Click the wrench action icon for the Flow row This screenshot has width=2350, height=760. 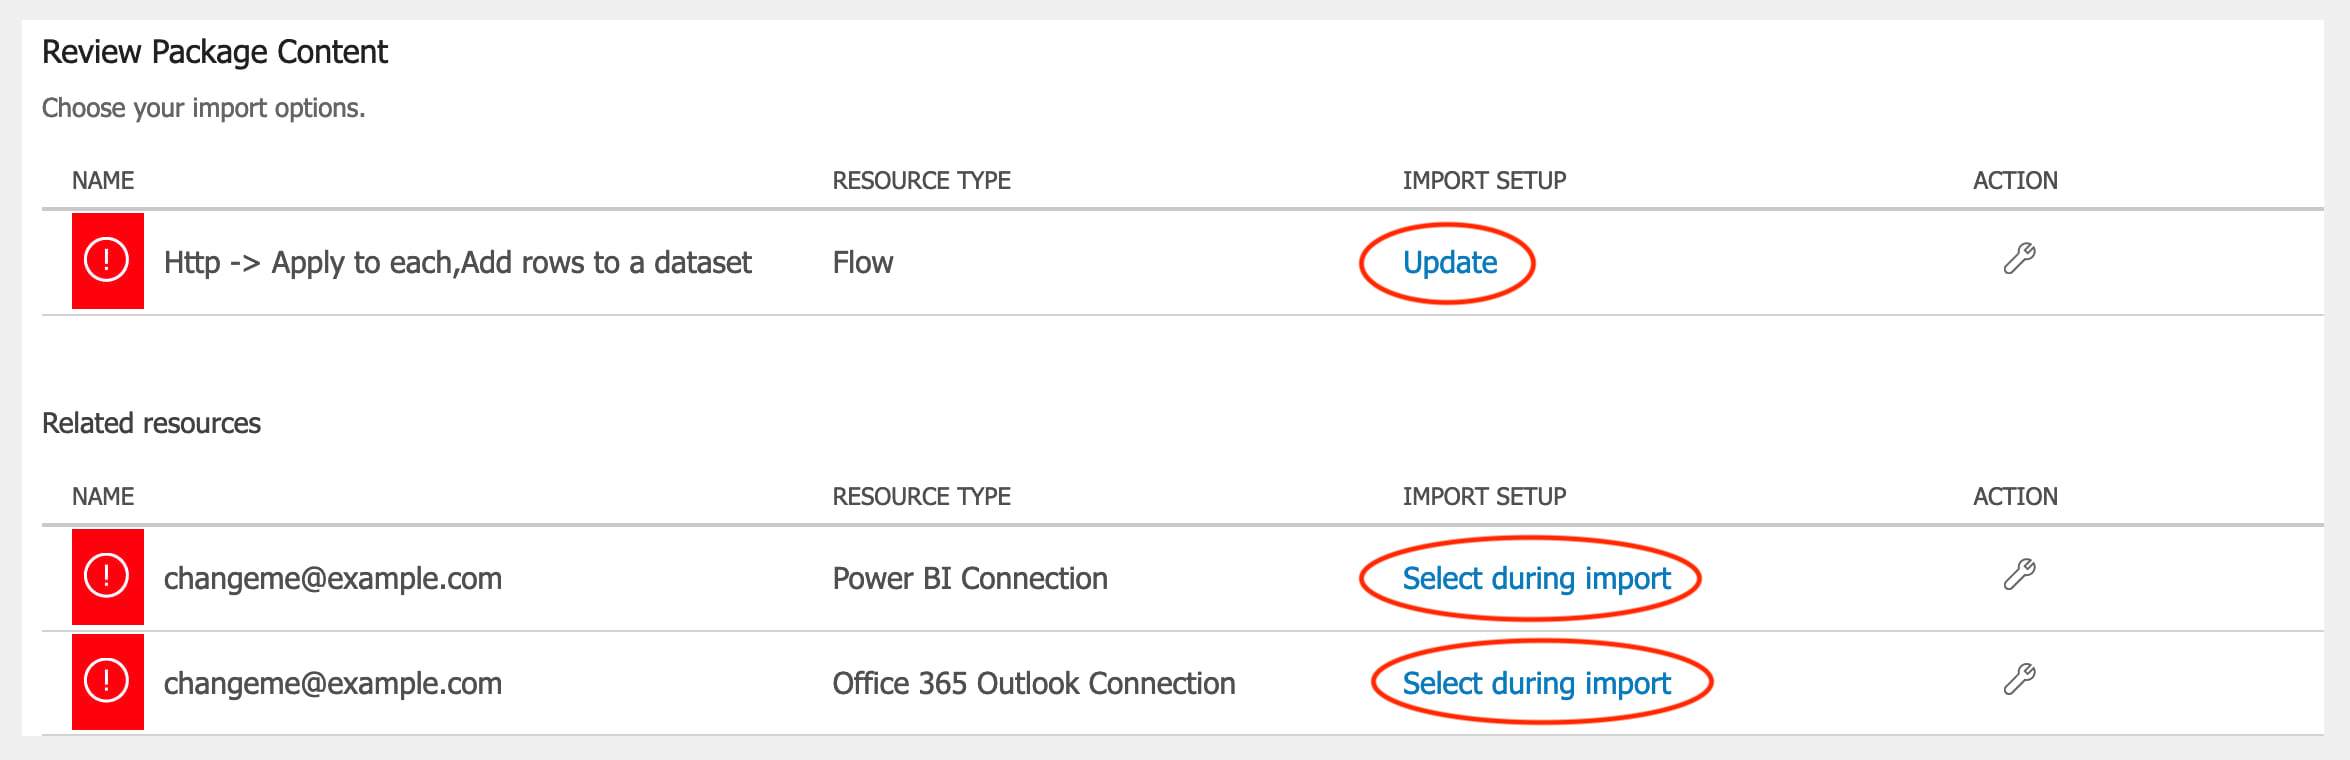coord(2019,259)
